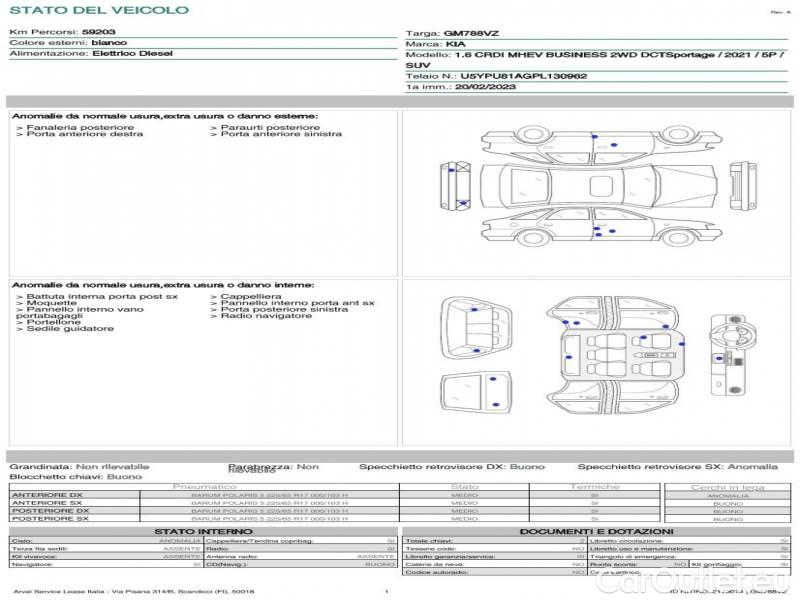The width and height of the screenshot is (800, 600).
Task: Click the Radio navigatore anomaly entry
Action: click(257, 316)
